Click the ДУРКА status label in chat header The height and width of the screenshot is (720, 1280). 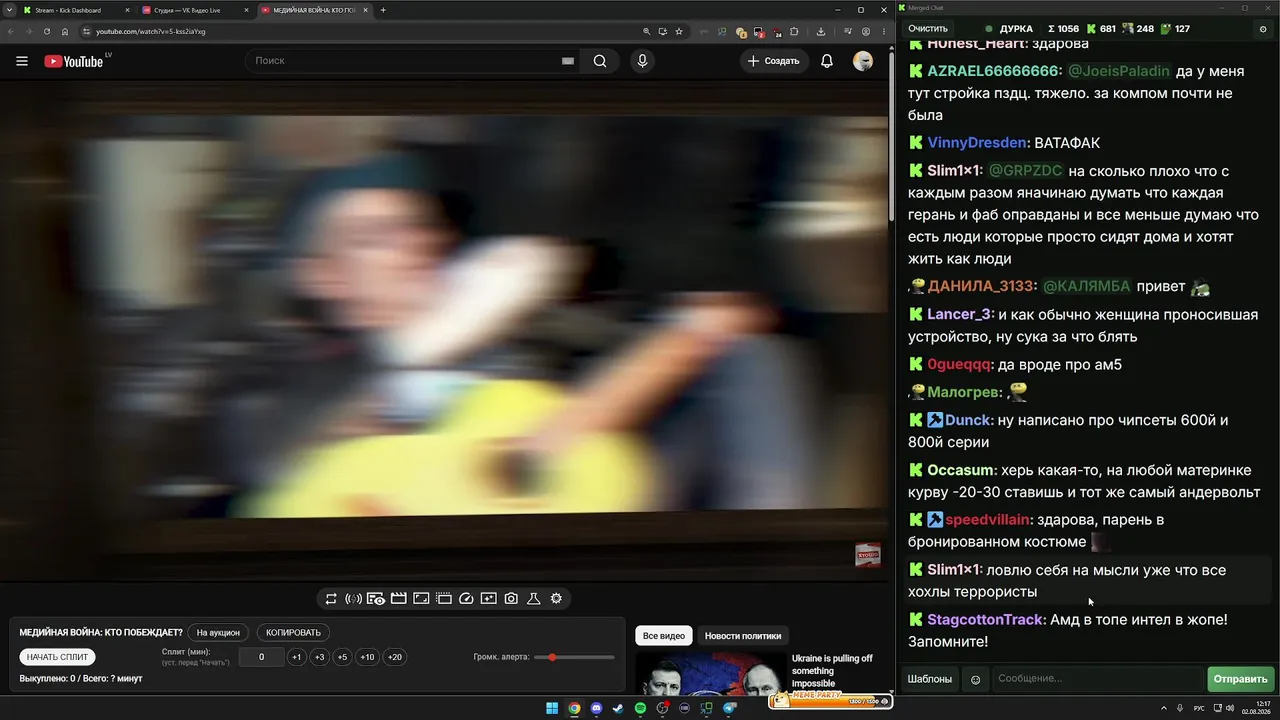click(x=1016, y=29)
